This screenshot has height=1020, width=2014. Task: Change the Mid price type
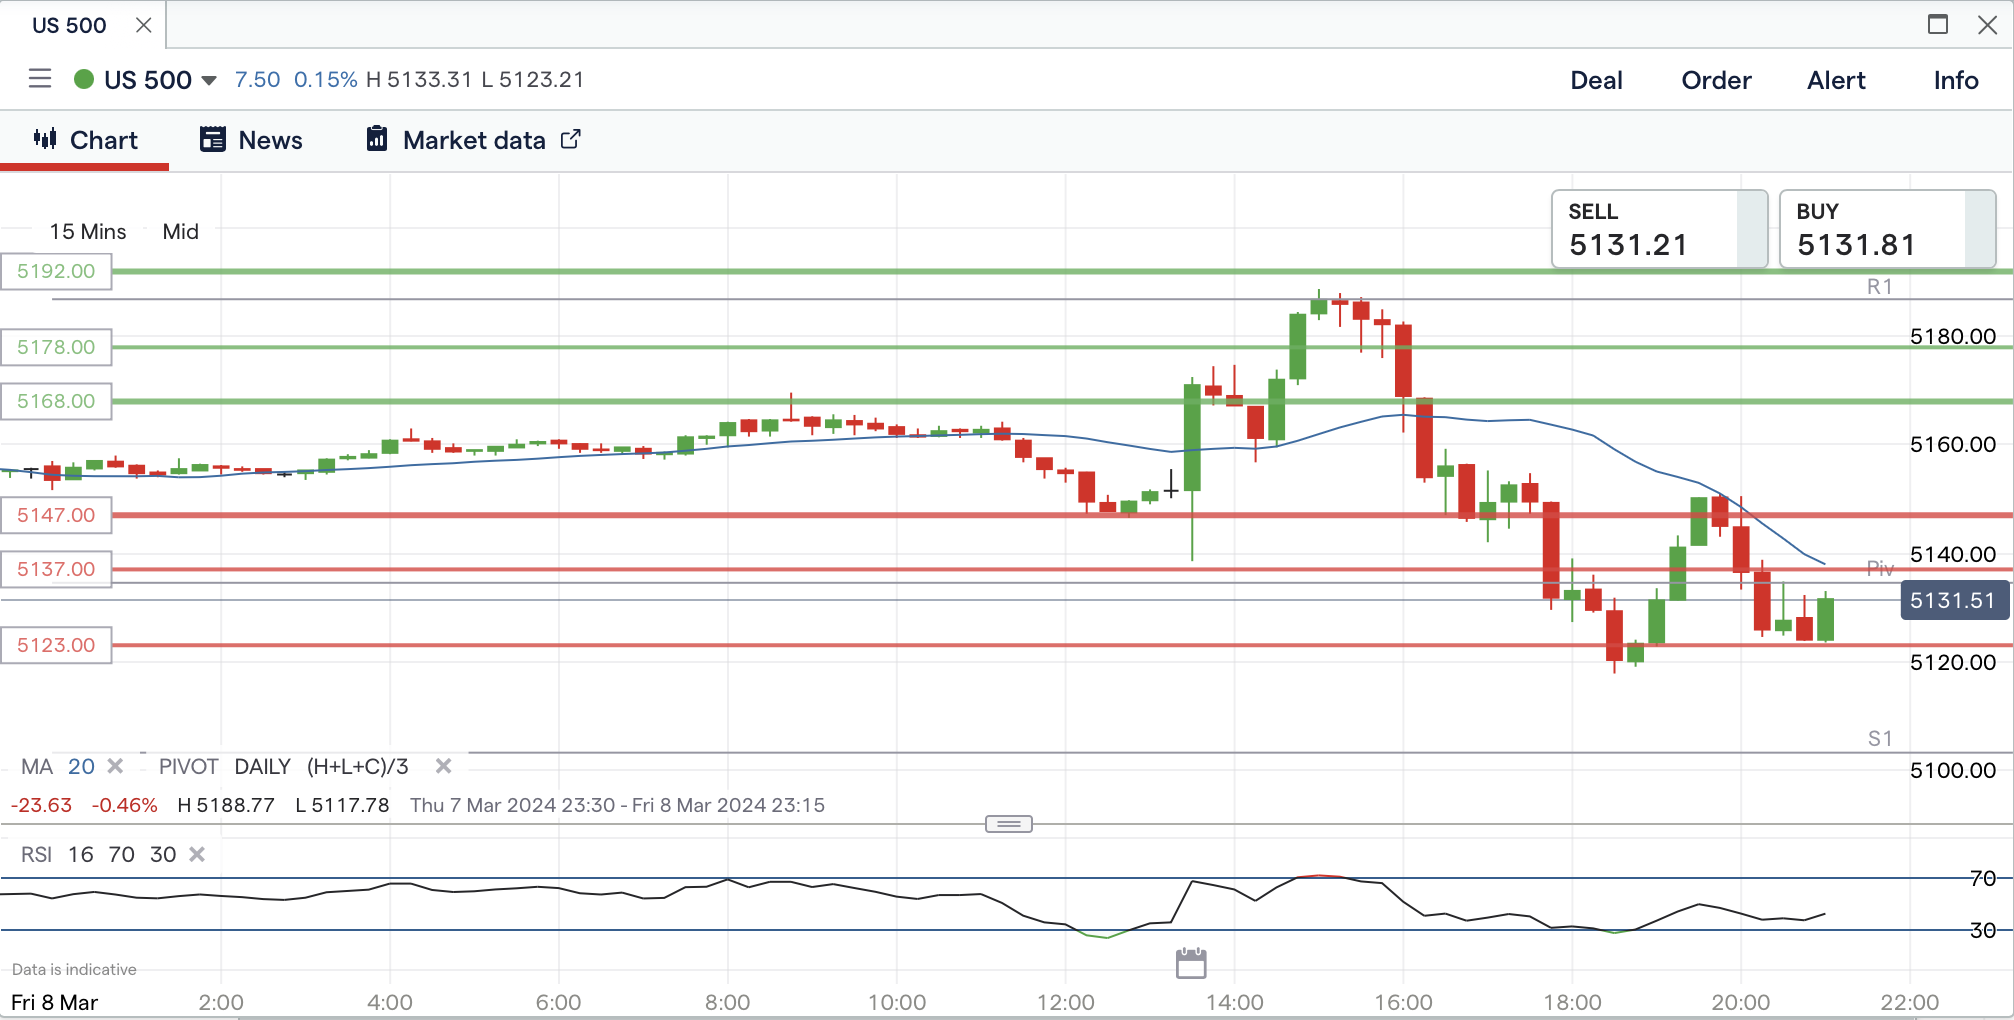181,231
